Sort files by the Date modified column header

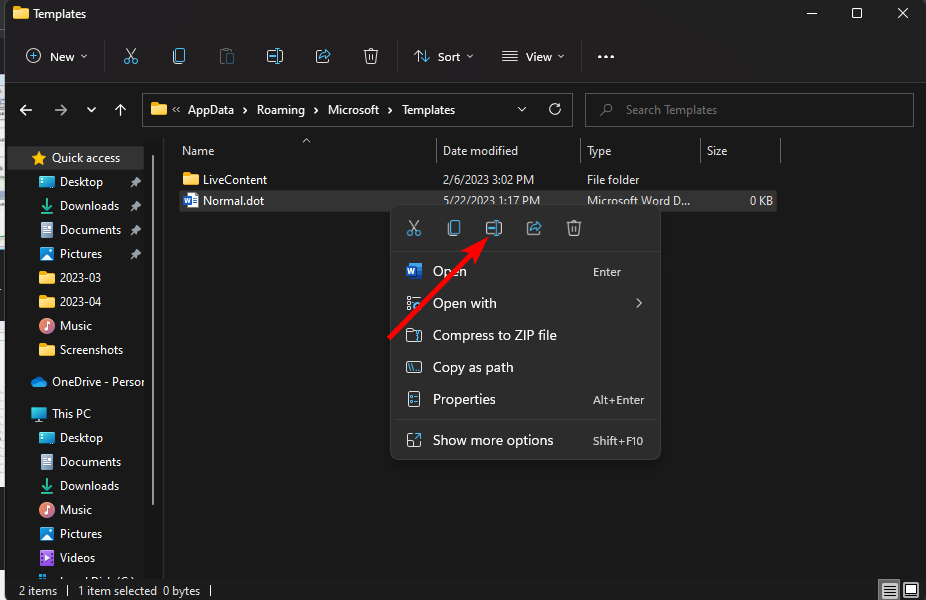(x=508, y=151)
